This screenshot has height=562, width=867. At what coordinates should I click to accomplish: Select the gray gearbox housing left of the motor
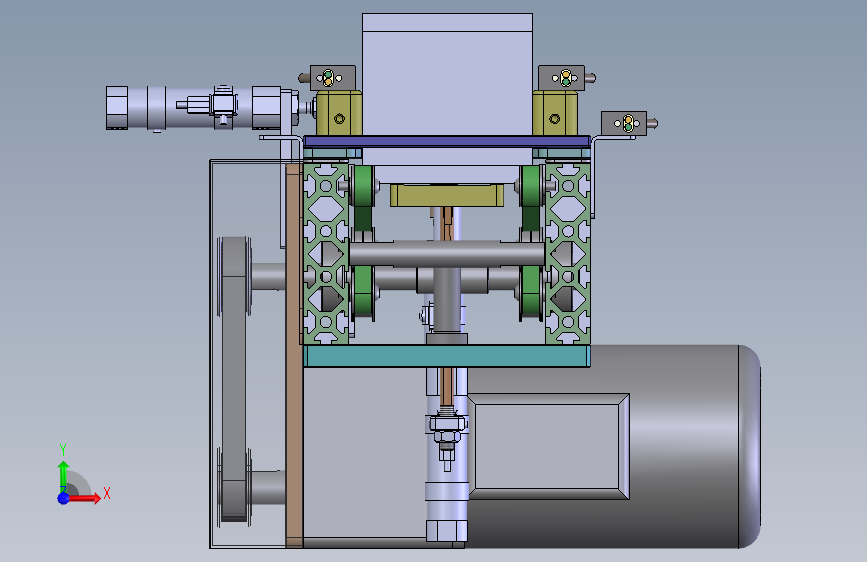pos(365,452)
